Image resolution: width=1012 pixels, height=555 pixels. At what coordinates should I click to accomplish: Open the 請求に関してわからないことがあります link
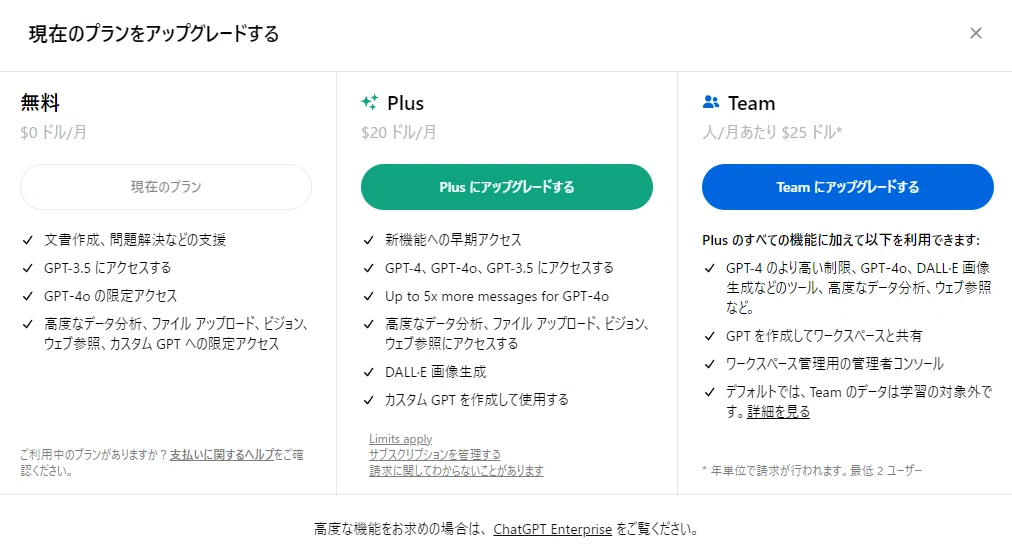[x=456, y=470]
